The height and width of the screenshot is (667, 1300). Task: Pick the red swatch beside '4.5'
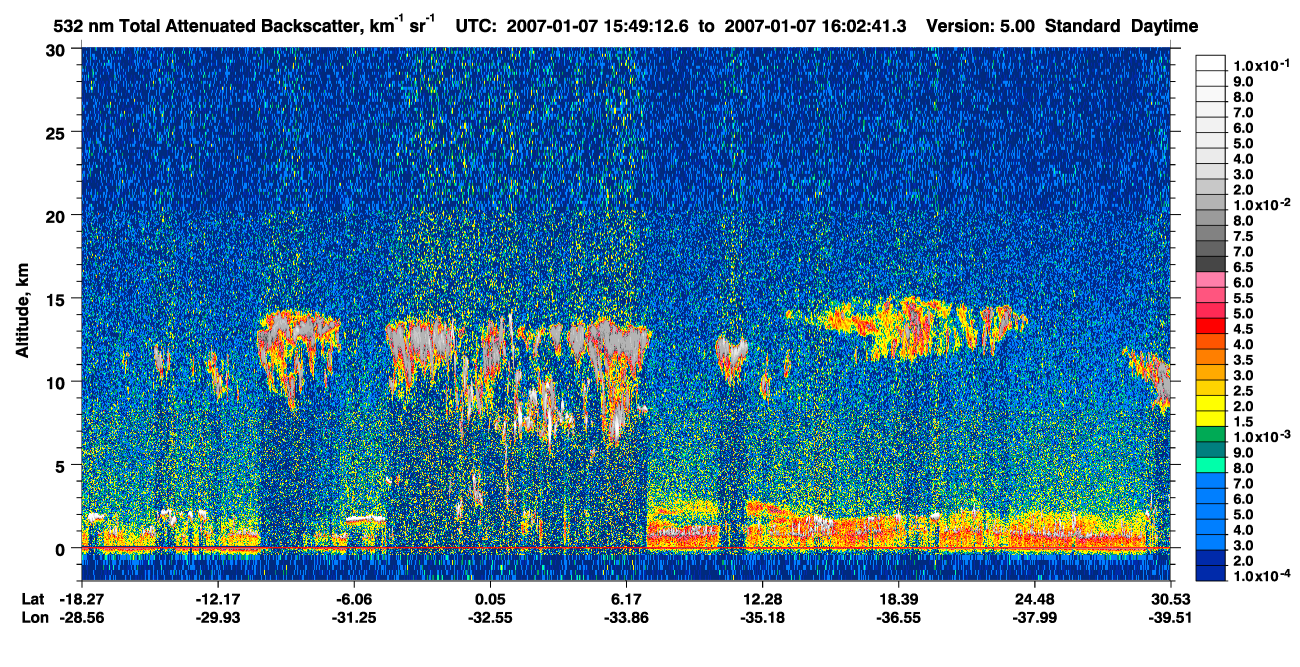(1210, 326)
